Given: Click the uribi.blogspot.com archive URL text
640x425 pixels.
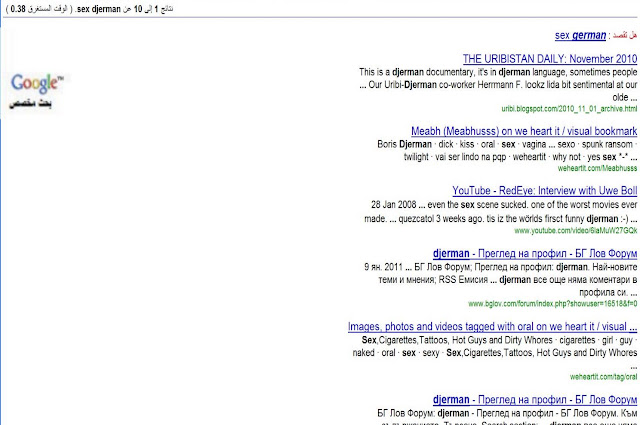Looking at the screenshot, I should [569, 109].
